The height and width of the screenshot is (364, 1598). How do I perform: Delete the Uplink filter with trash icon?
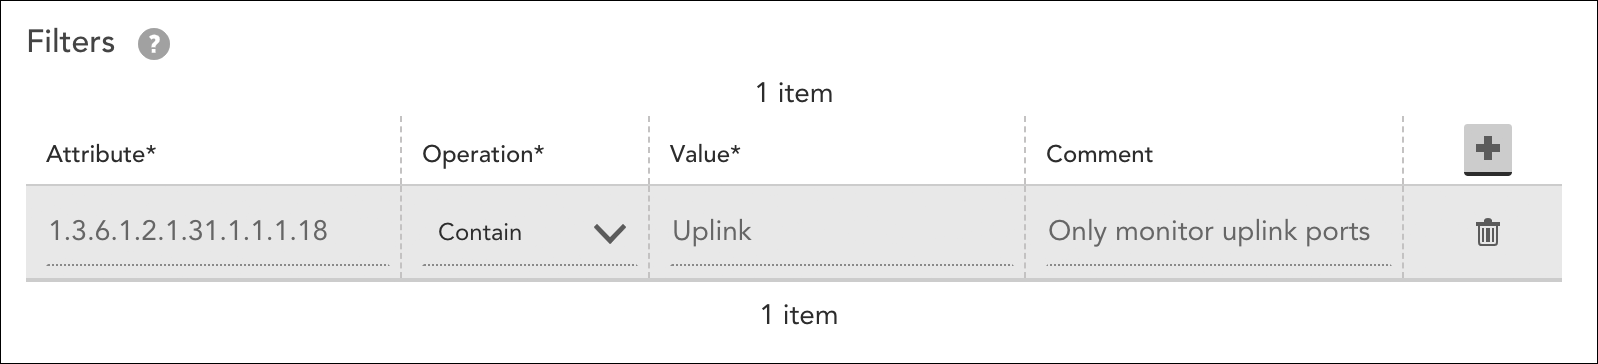point(1487,232)
